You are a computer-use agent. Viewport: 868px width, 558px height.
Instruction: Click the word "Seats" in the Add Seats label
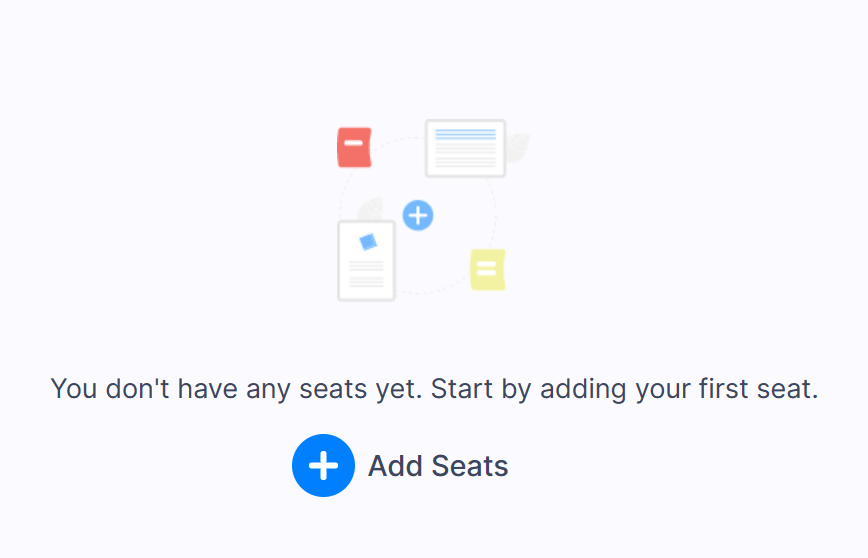click(x=469, y=466)
